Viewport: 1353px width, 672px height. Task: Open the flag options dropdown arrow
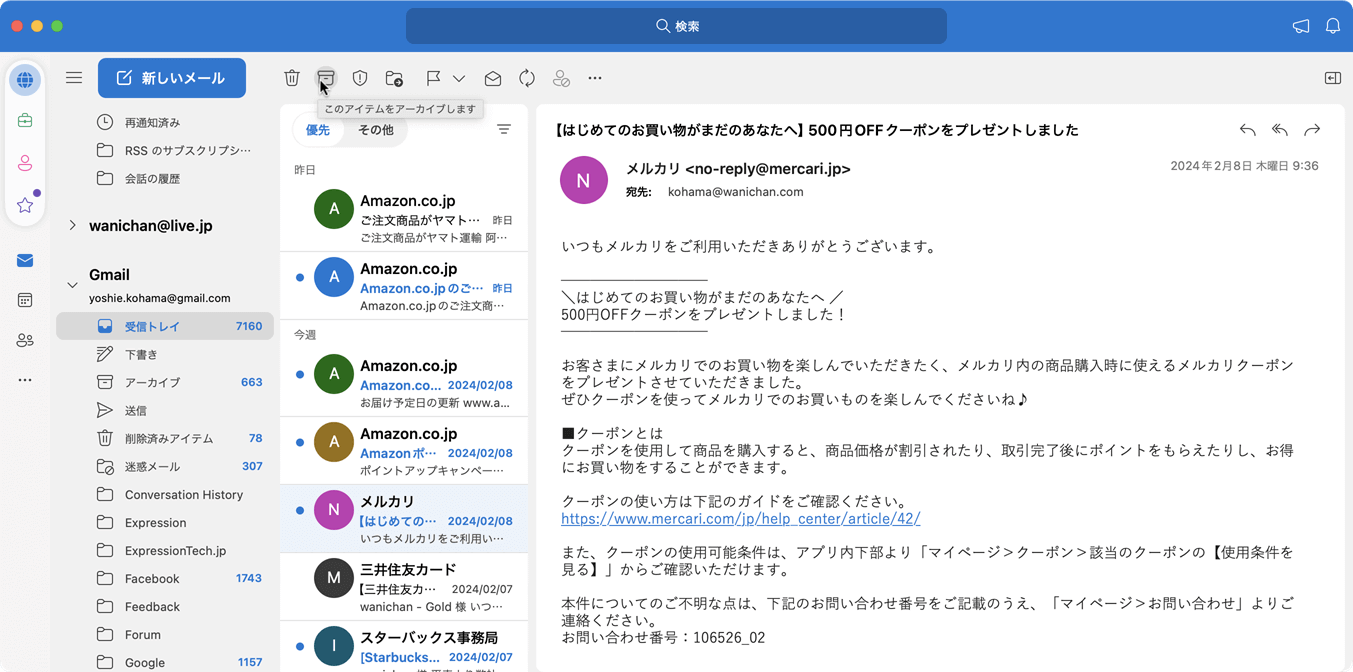tap(459, 78)
